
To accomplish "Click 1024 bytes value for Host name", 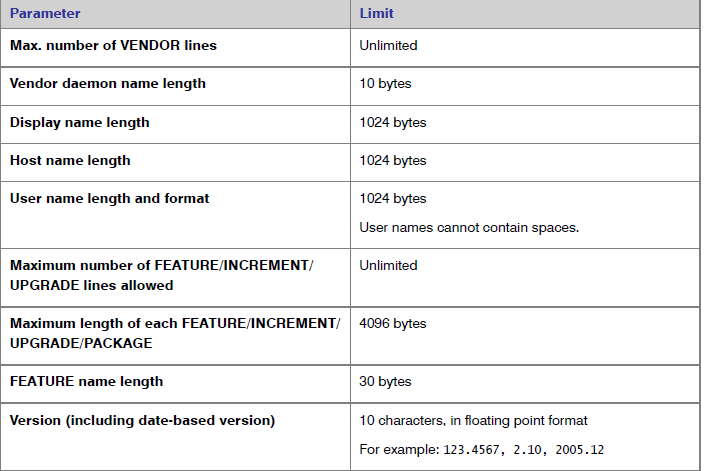I will 393,160.
